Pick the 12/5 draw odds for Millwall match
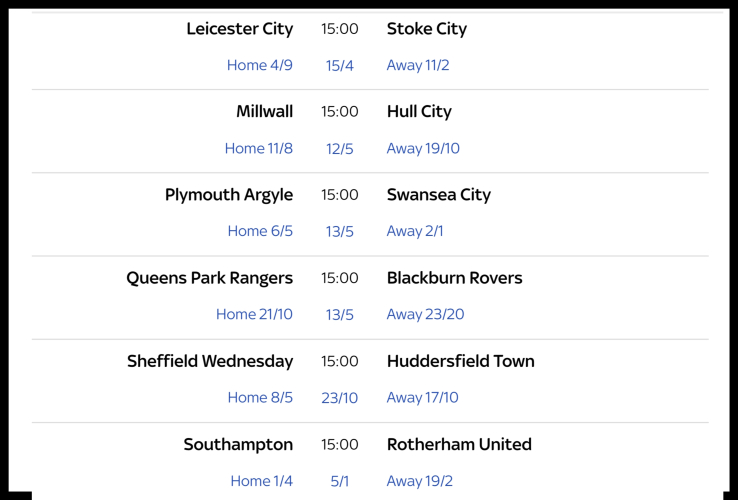738x500 pixels. 340,149
